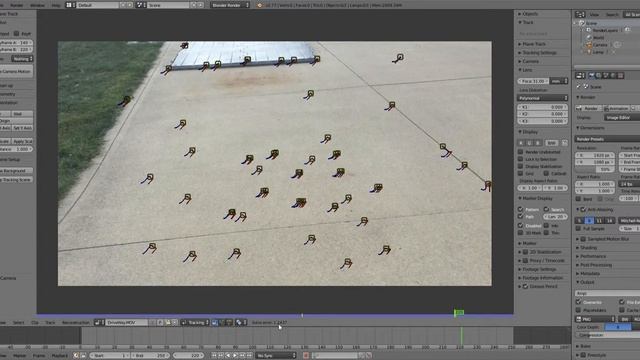The image size is (640, 360).
Task: Click the green current frame marker
Action: click(459, 313)
